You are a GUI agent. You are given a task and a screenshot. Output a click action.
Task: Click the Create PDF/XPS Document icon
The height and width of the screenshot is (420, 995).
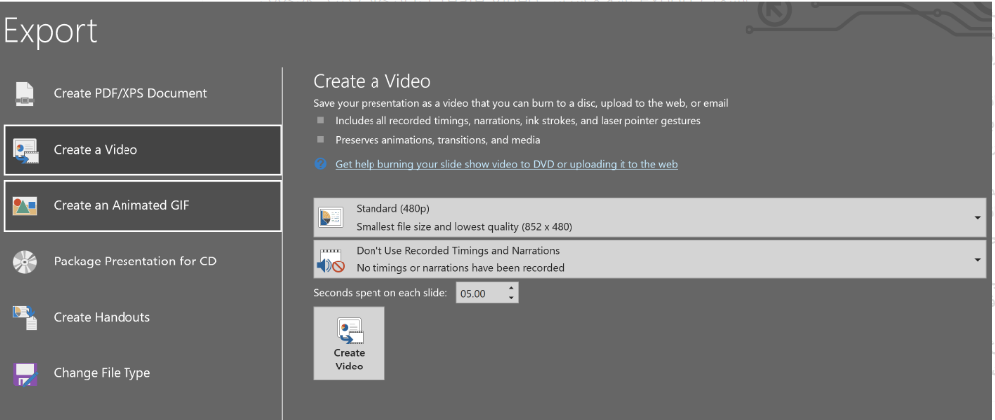click(x=25, y=94)
